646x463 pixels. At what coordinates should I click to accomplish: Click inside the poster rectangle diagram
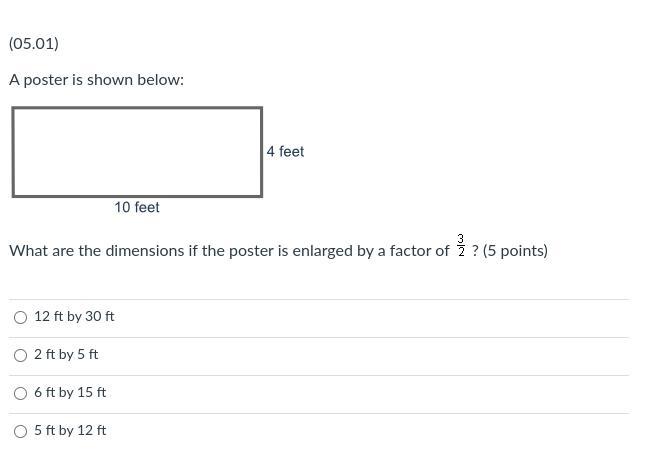click(137, 152)
